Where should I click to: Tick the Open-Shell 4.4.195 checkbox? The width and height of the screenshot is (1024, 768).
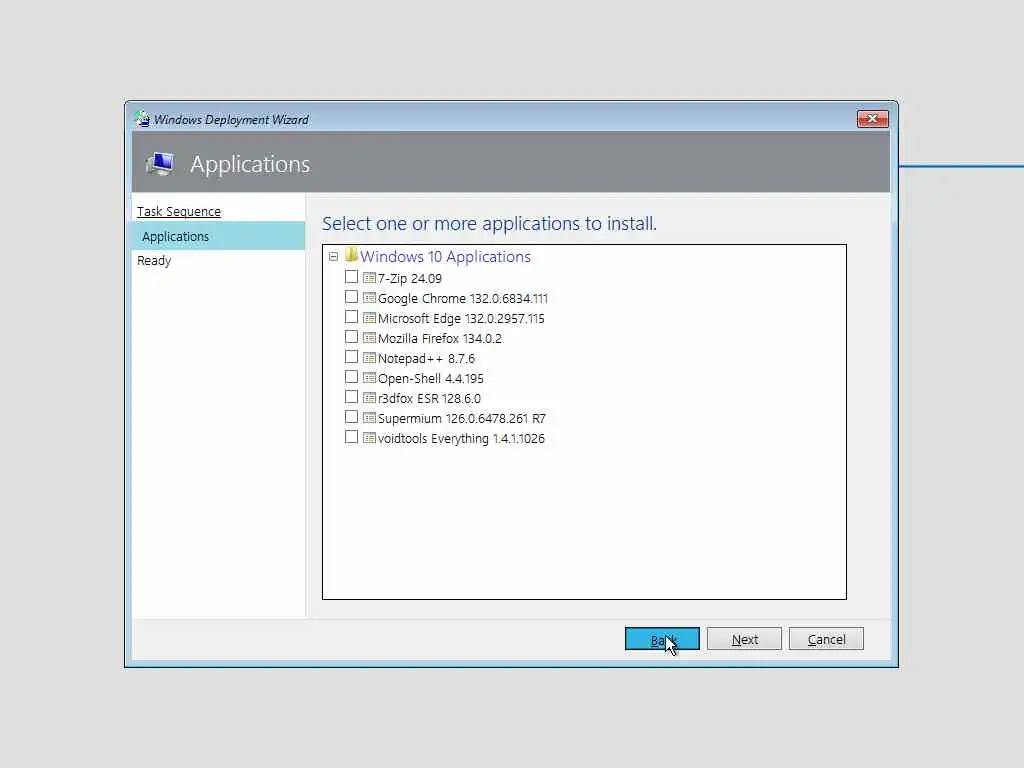[x=351, y=377]
